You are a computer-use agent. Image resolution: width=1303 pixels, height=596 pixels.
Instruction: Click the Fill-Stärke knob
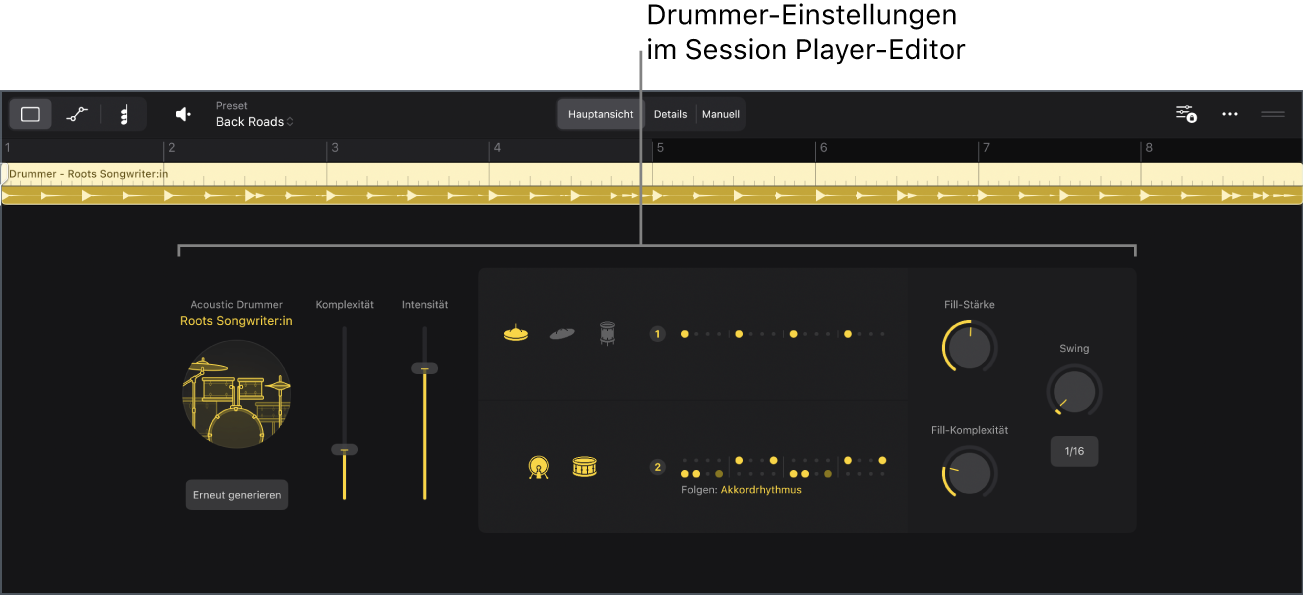969,347
